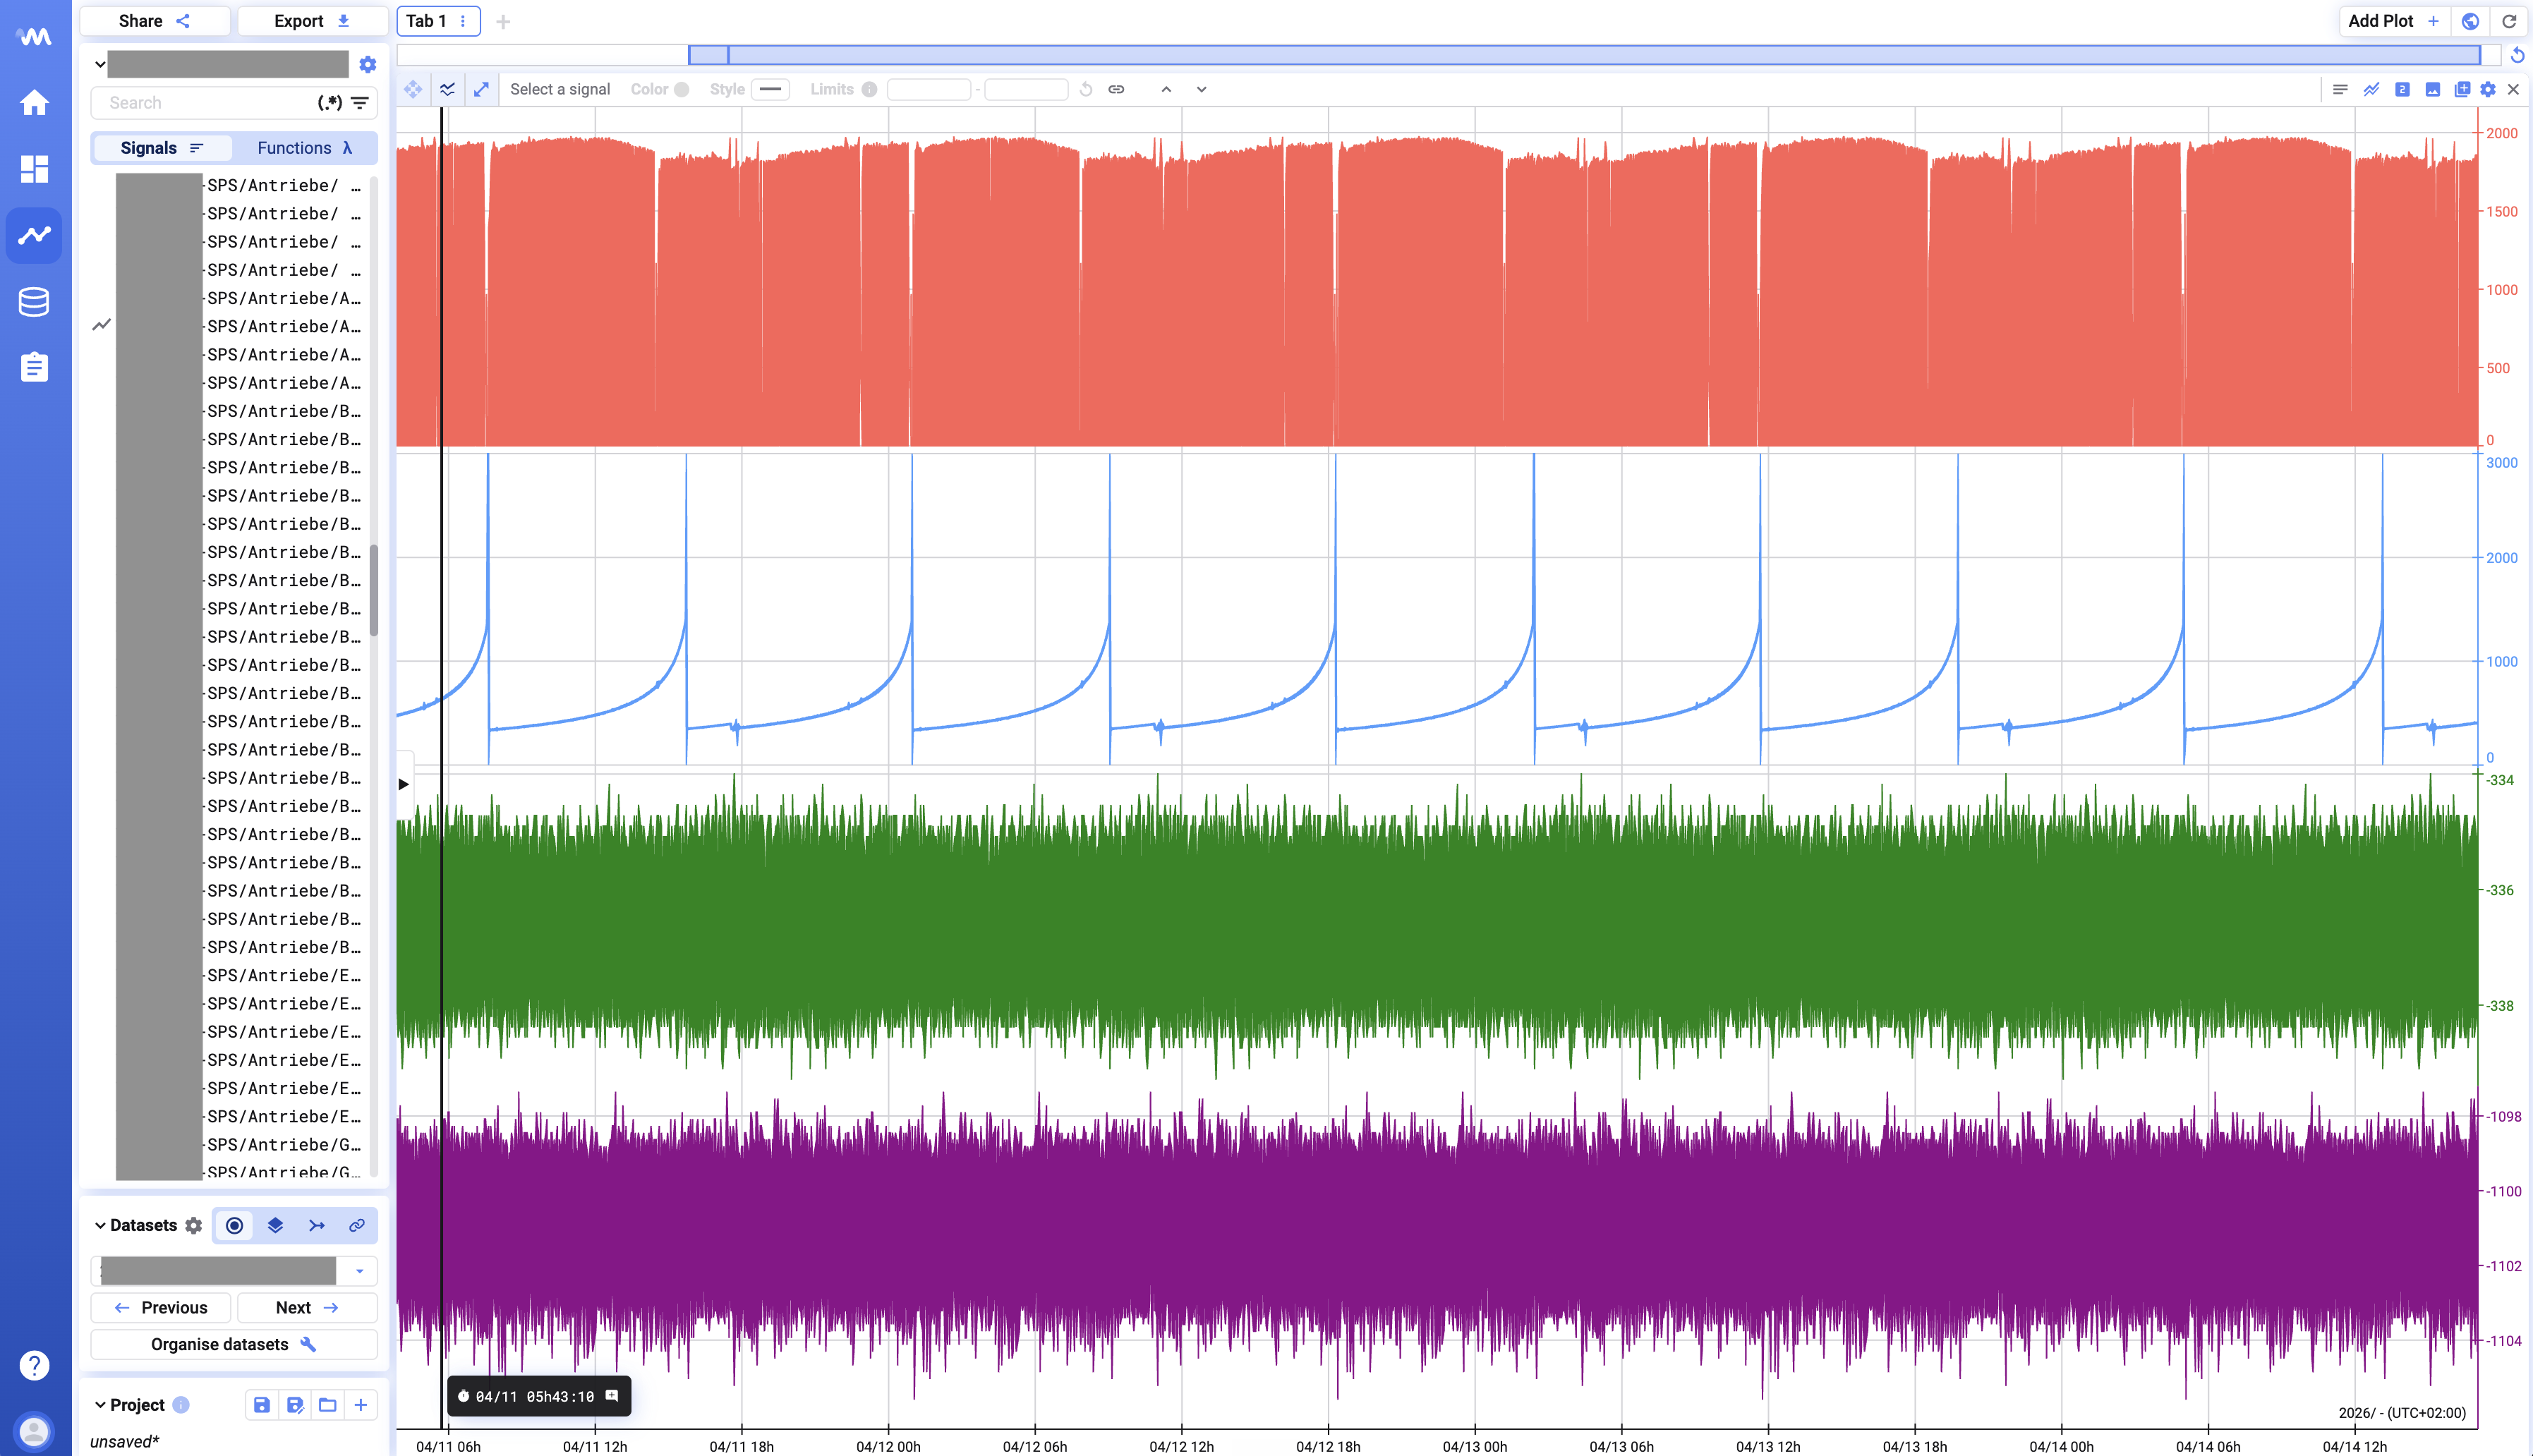
Task: Toggle regex mode in signal search
Action: [329, 102]
